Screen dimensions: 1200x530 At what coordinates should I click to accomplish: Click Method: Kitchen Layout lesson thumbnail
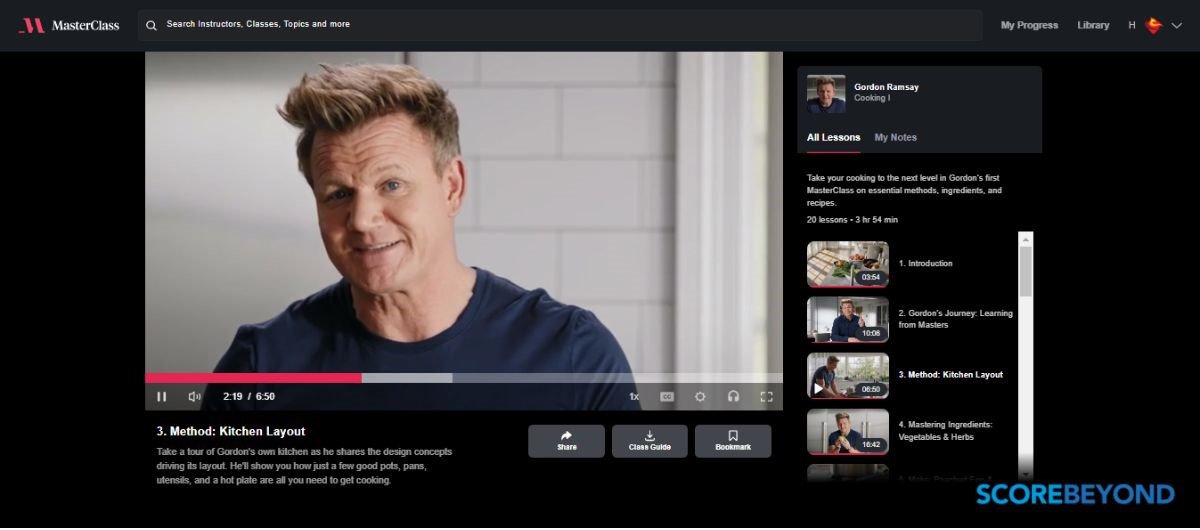[848, 375]
